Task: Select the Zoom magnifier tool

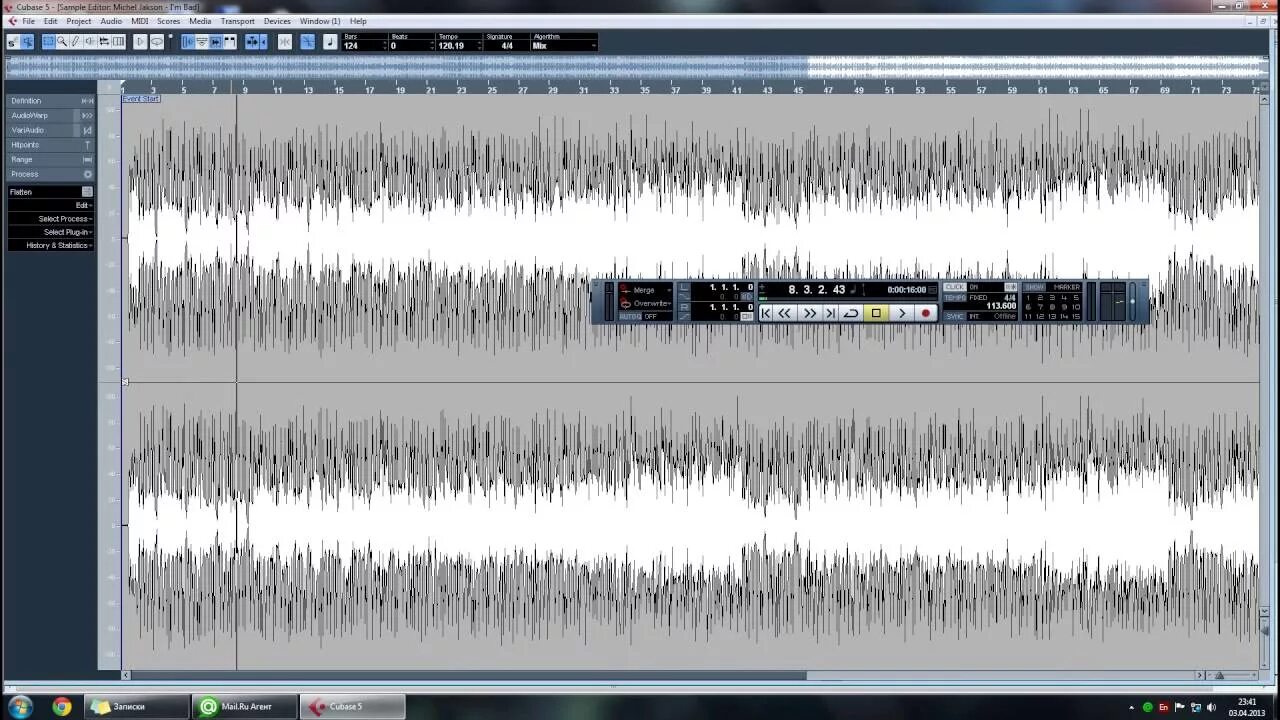Action: (x=62, y=42)
